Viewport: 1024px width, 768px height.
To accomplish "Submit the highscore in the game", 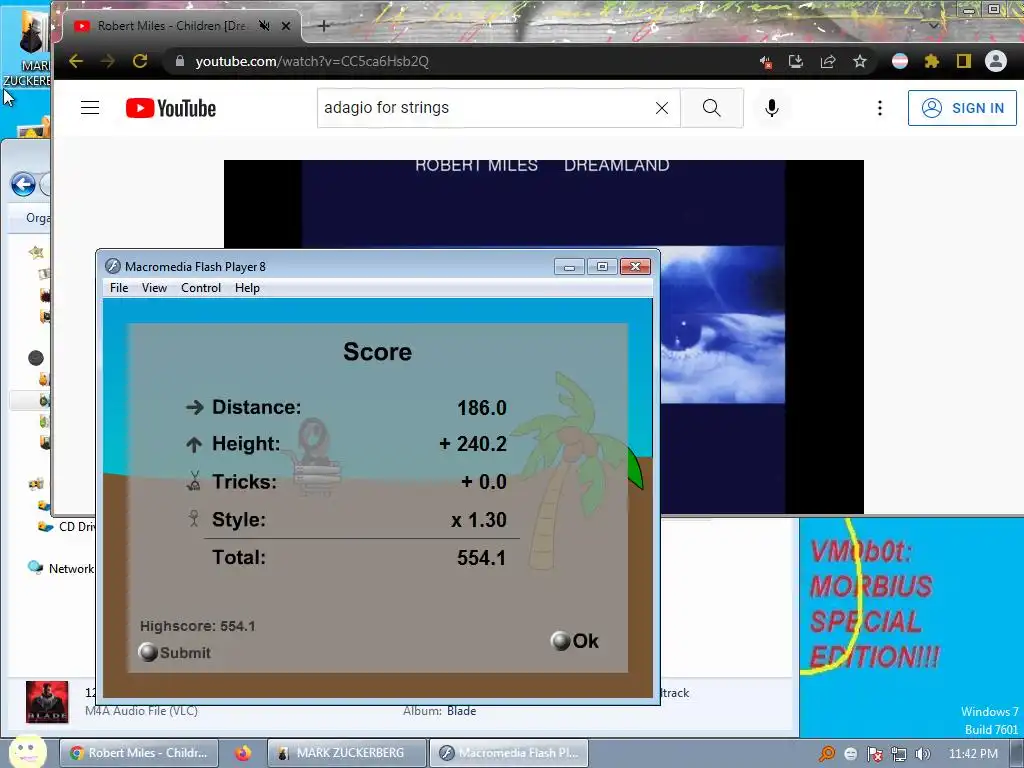I will tap(175, 652).
